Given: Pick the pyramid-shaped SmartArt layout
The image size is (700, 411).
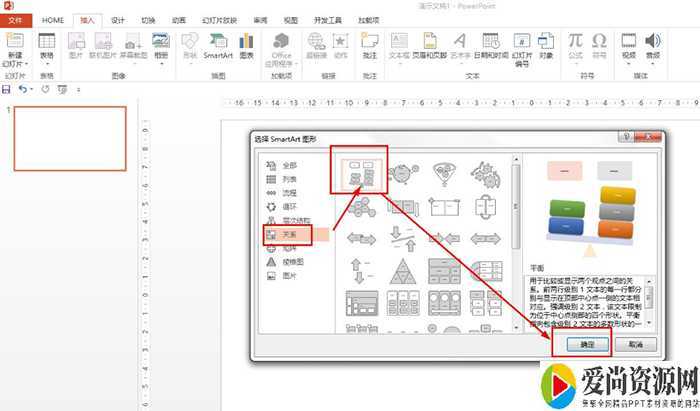Looking at the screenshot, I should coord(398,269).
